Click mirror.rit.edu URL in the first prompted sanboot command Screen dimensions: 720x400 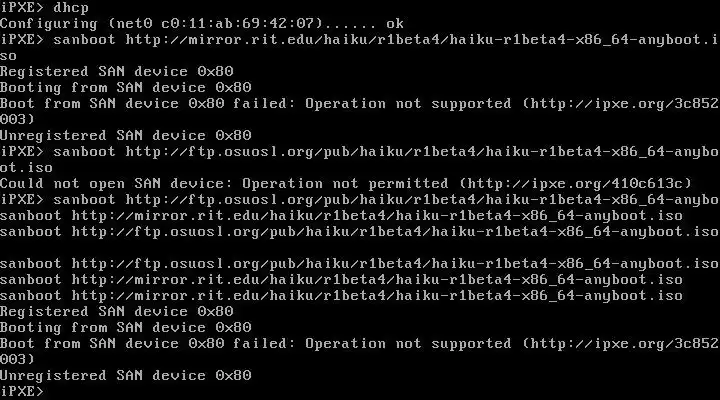[421, 40]
